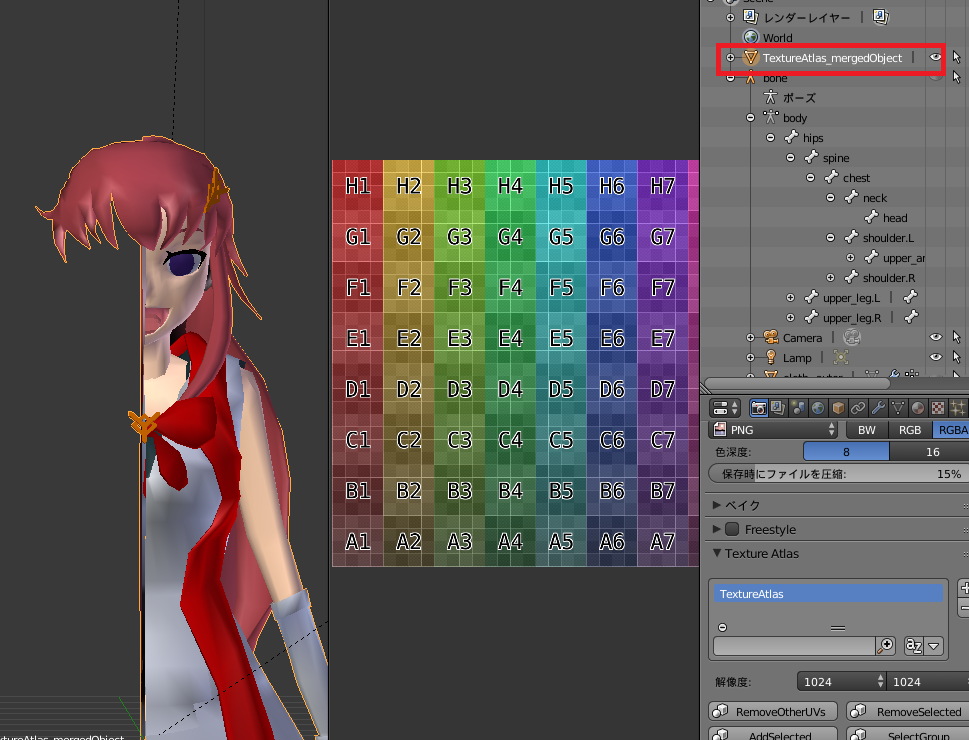Collapse the spine bone hierarchy
Viewport: 969px width, 740px height.
(790, 157)
